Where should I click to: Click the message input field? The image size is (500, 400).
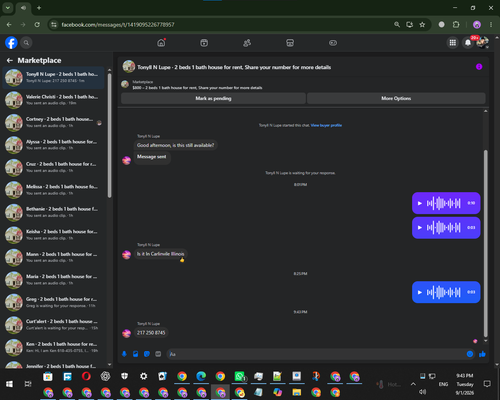tap(317, 354)
